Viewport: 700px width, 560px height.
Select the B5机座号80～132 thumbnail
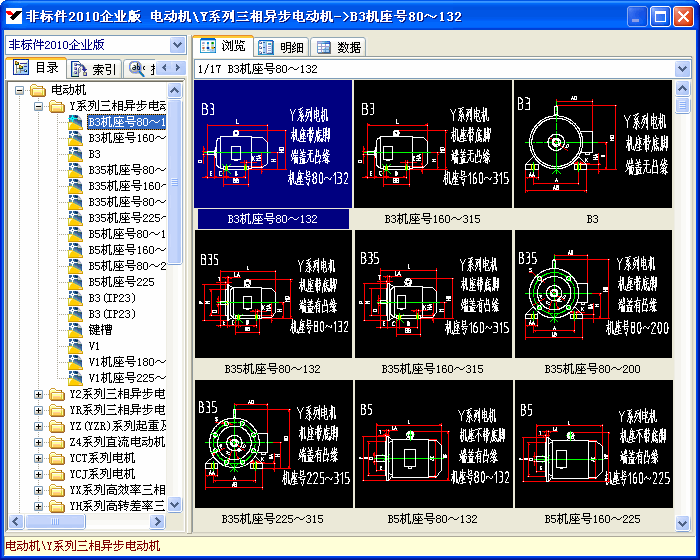433,447
